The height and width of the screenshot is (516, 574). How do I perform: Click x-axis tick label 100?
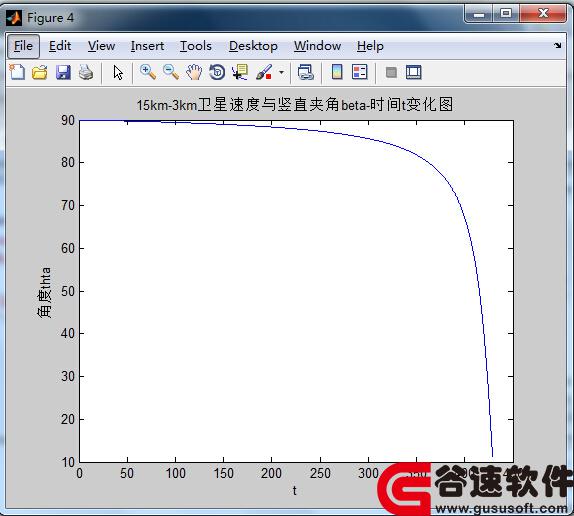175,474
